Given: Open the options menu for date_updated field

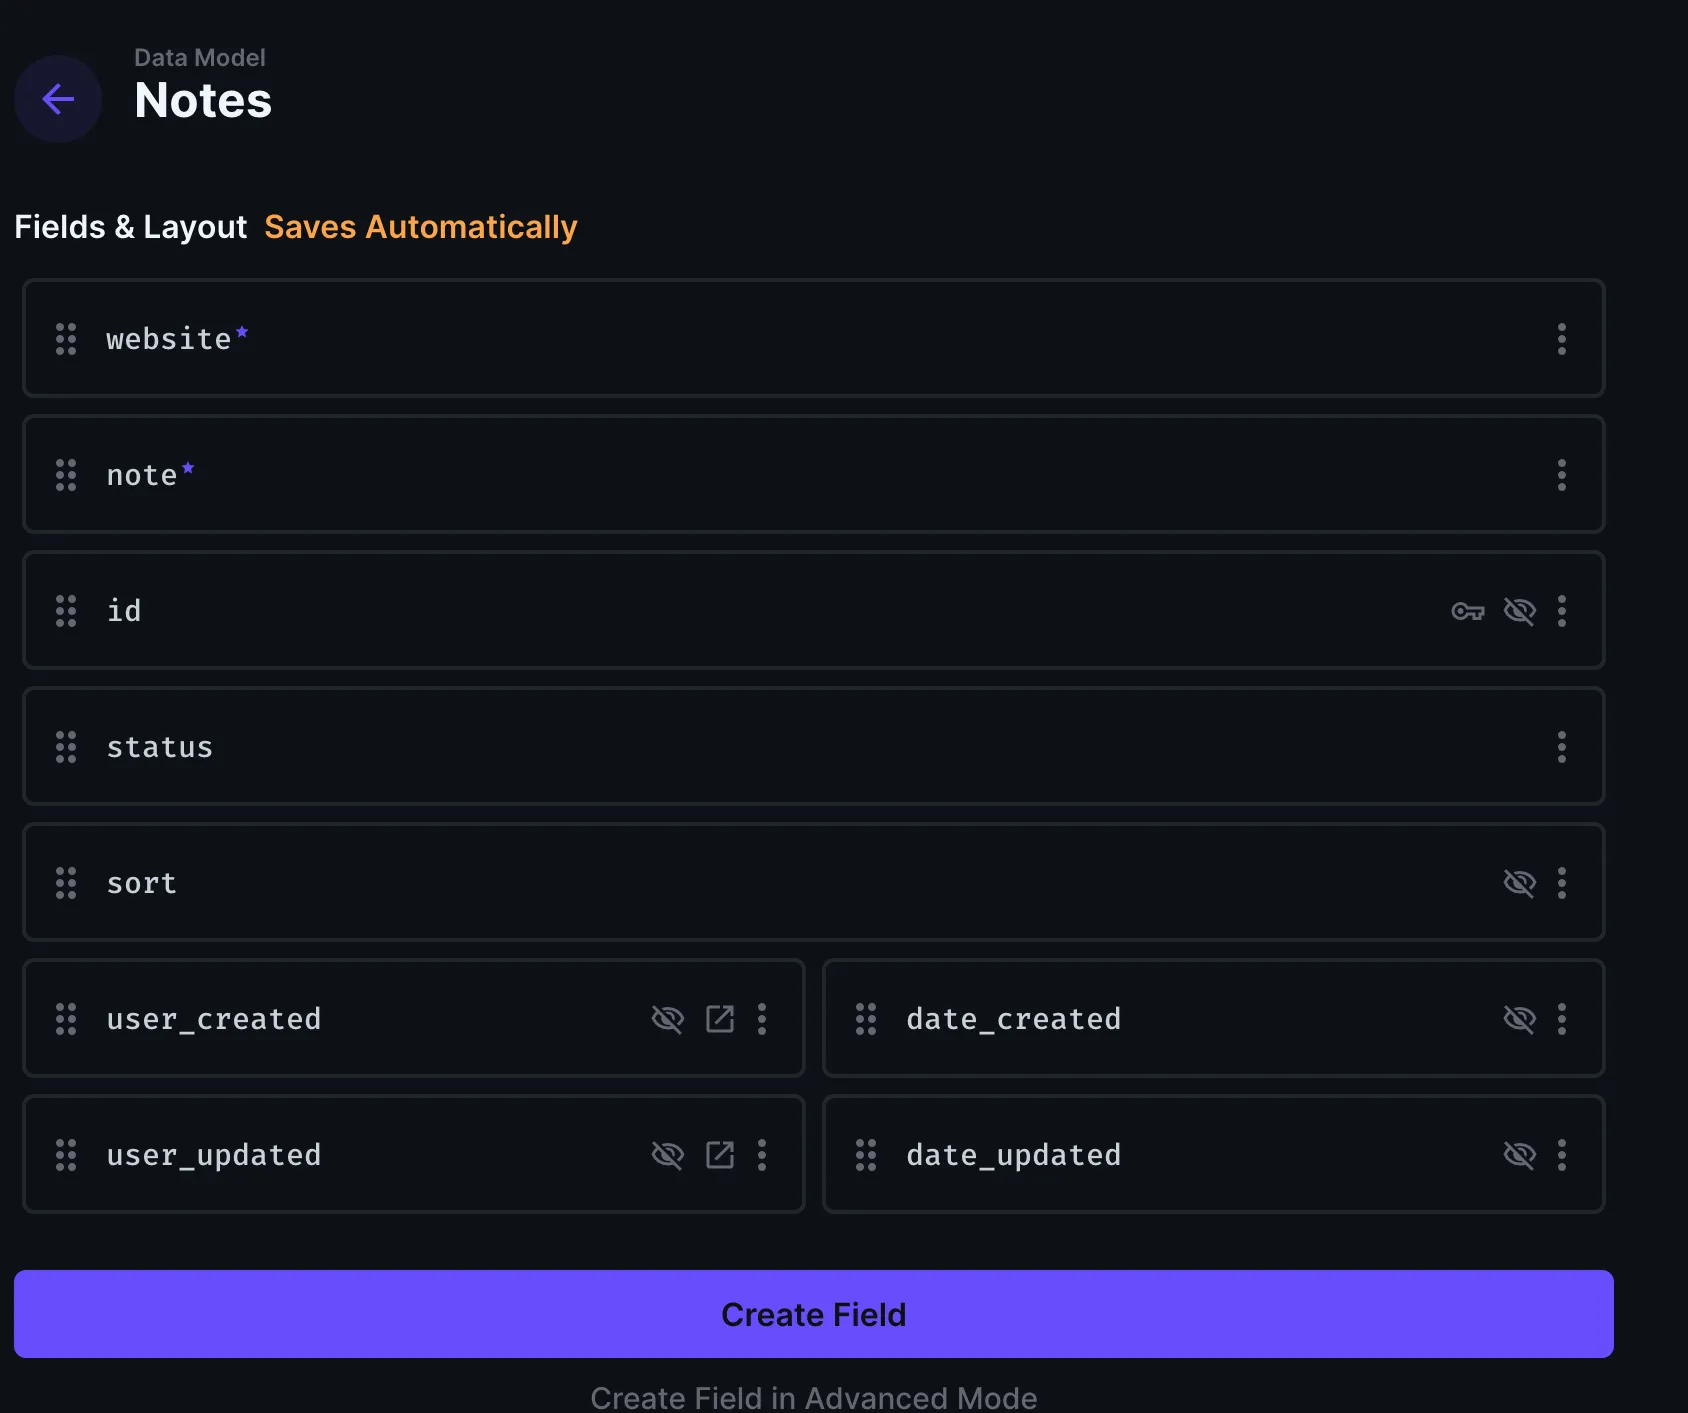Looking at the screenshot, I should point(1561,1155).
